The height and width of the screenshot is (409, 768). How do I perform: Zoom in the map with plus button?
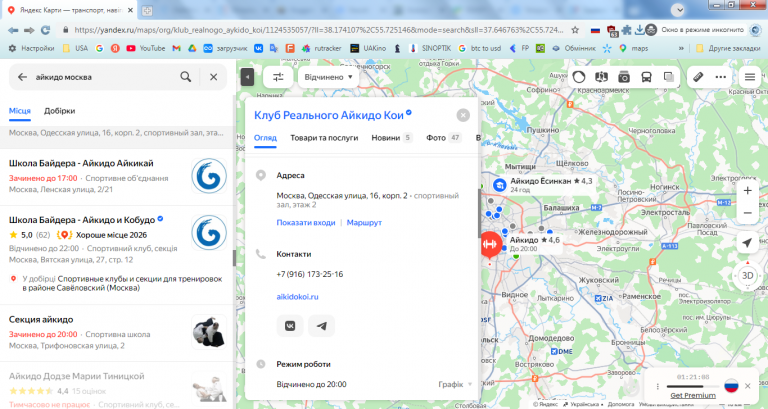747,191
